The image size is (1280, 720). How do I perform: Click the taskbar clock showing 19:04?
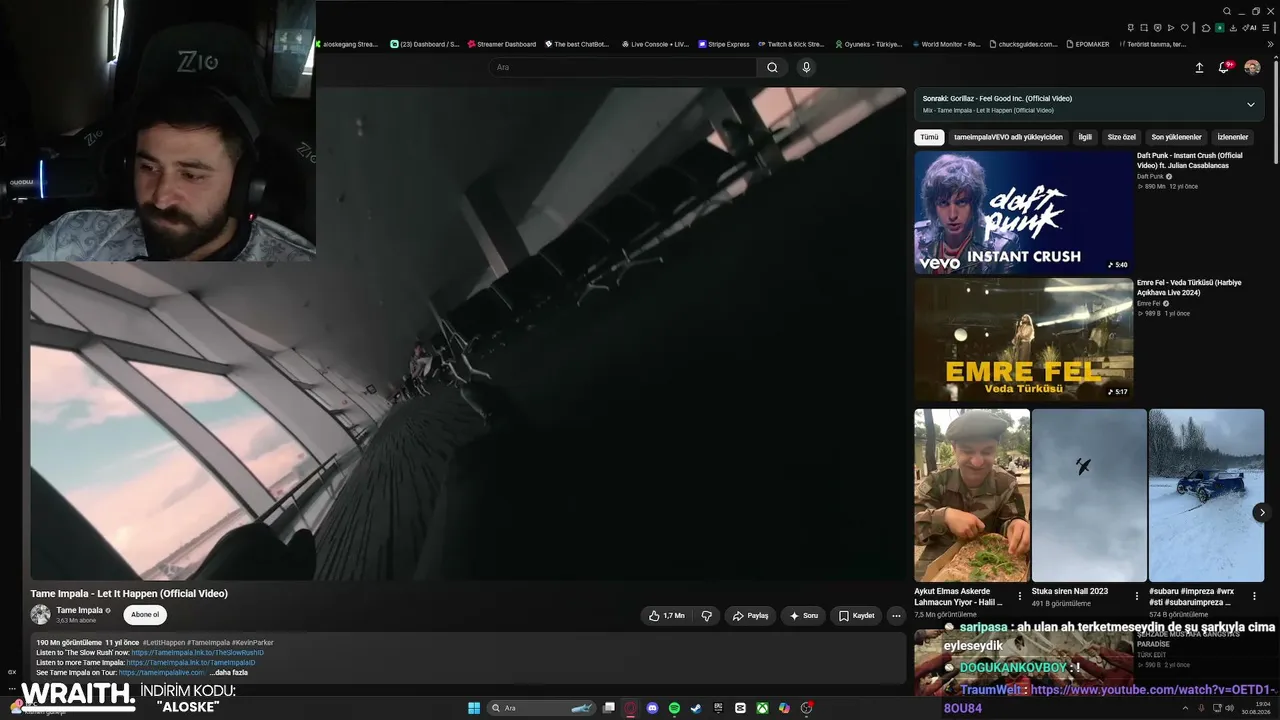click(x=1256, y=708)
